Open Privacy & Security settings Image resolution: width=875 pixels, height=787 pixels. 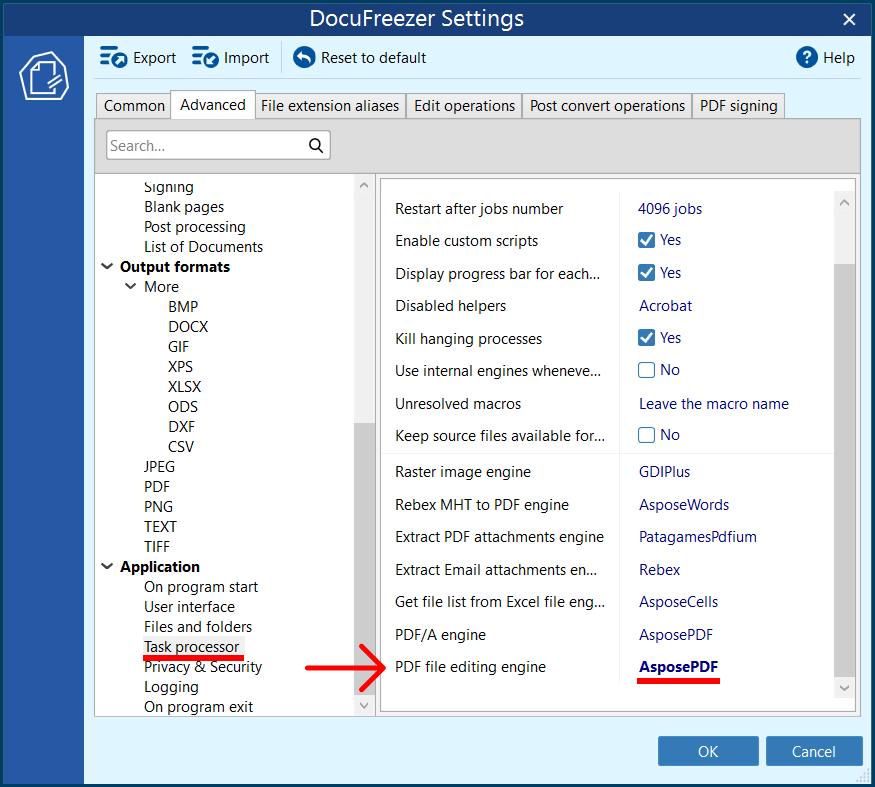click(x=203, y=667)
